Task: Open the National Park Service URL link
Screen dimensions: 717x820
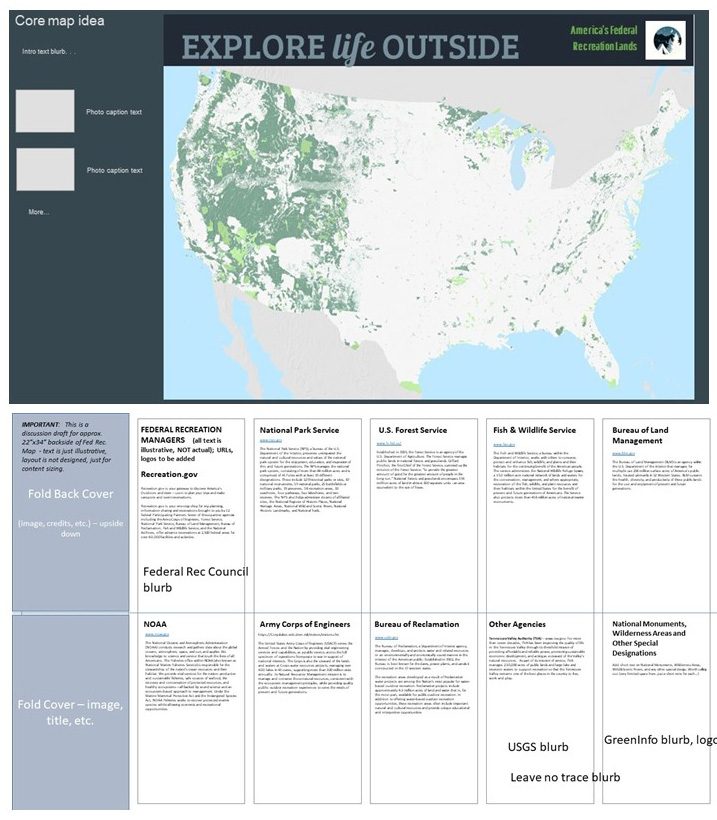Action: tap(270, 440)
